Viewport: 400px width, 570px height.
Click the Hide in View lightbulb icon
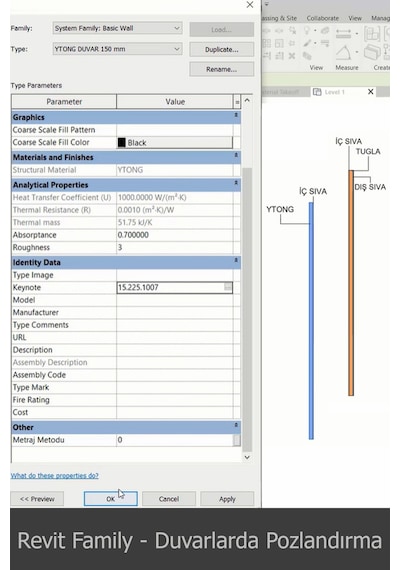point(307,31)
